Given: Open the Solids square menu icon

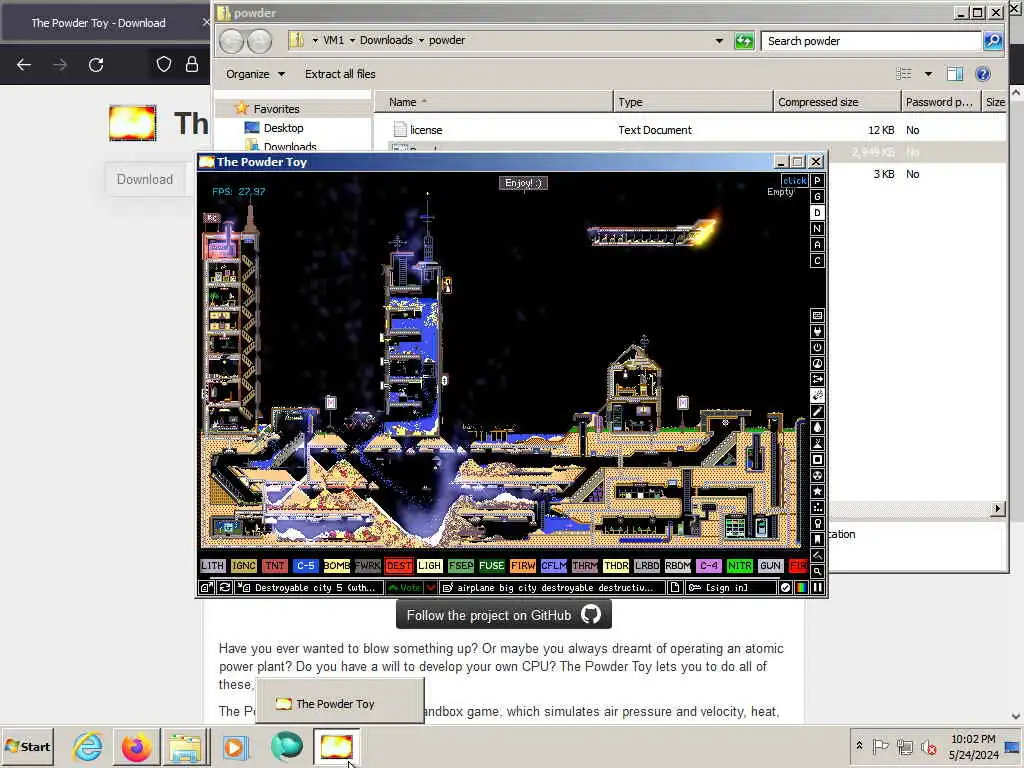Looking at the screenshot, I should (x=817, y=459).
